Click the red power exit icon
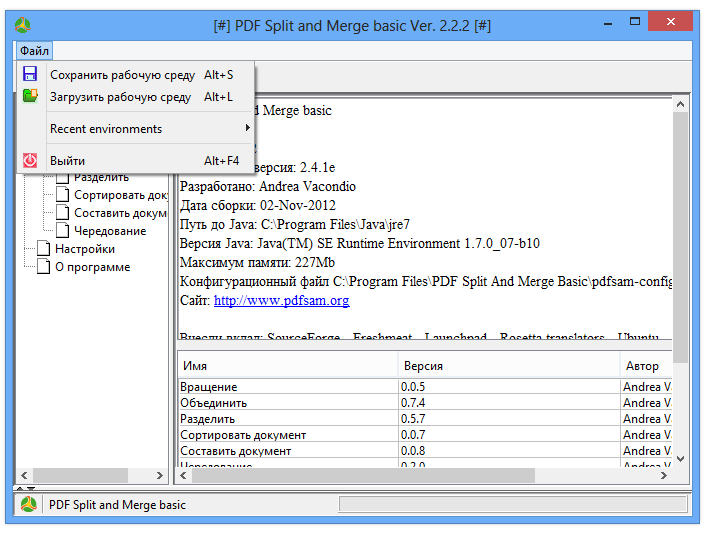The height and width of the screenshot is (535, 710). tap(30, 160)
